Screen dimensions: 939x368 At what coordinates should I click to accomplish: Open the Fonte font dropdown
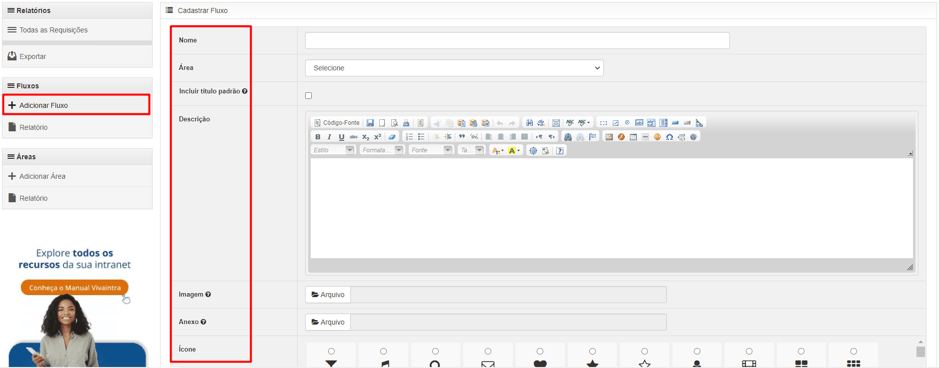431,151
